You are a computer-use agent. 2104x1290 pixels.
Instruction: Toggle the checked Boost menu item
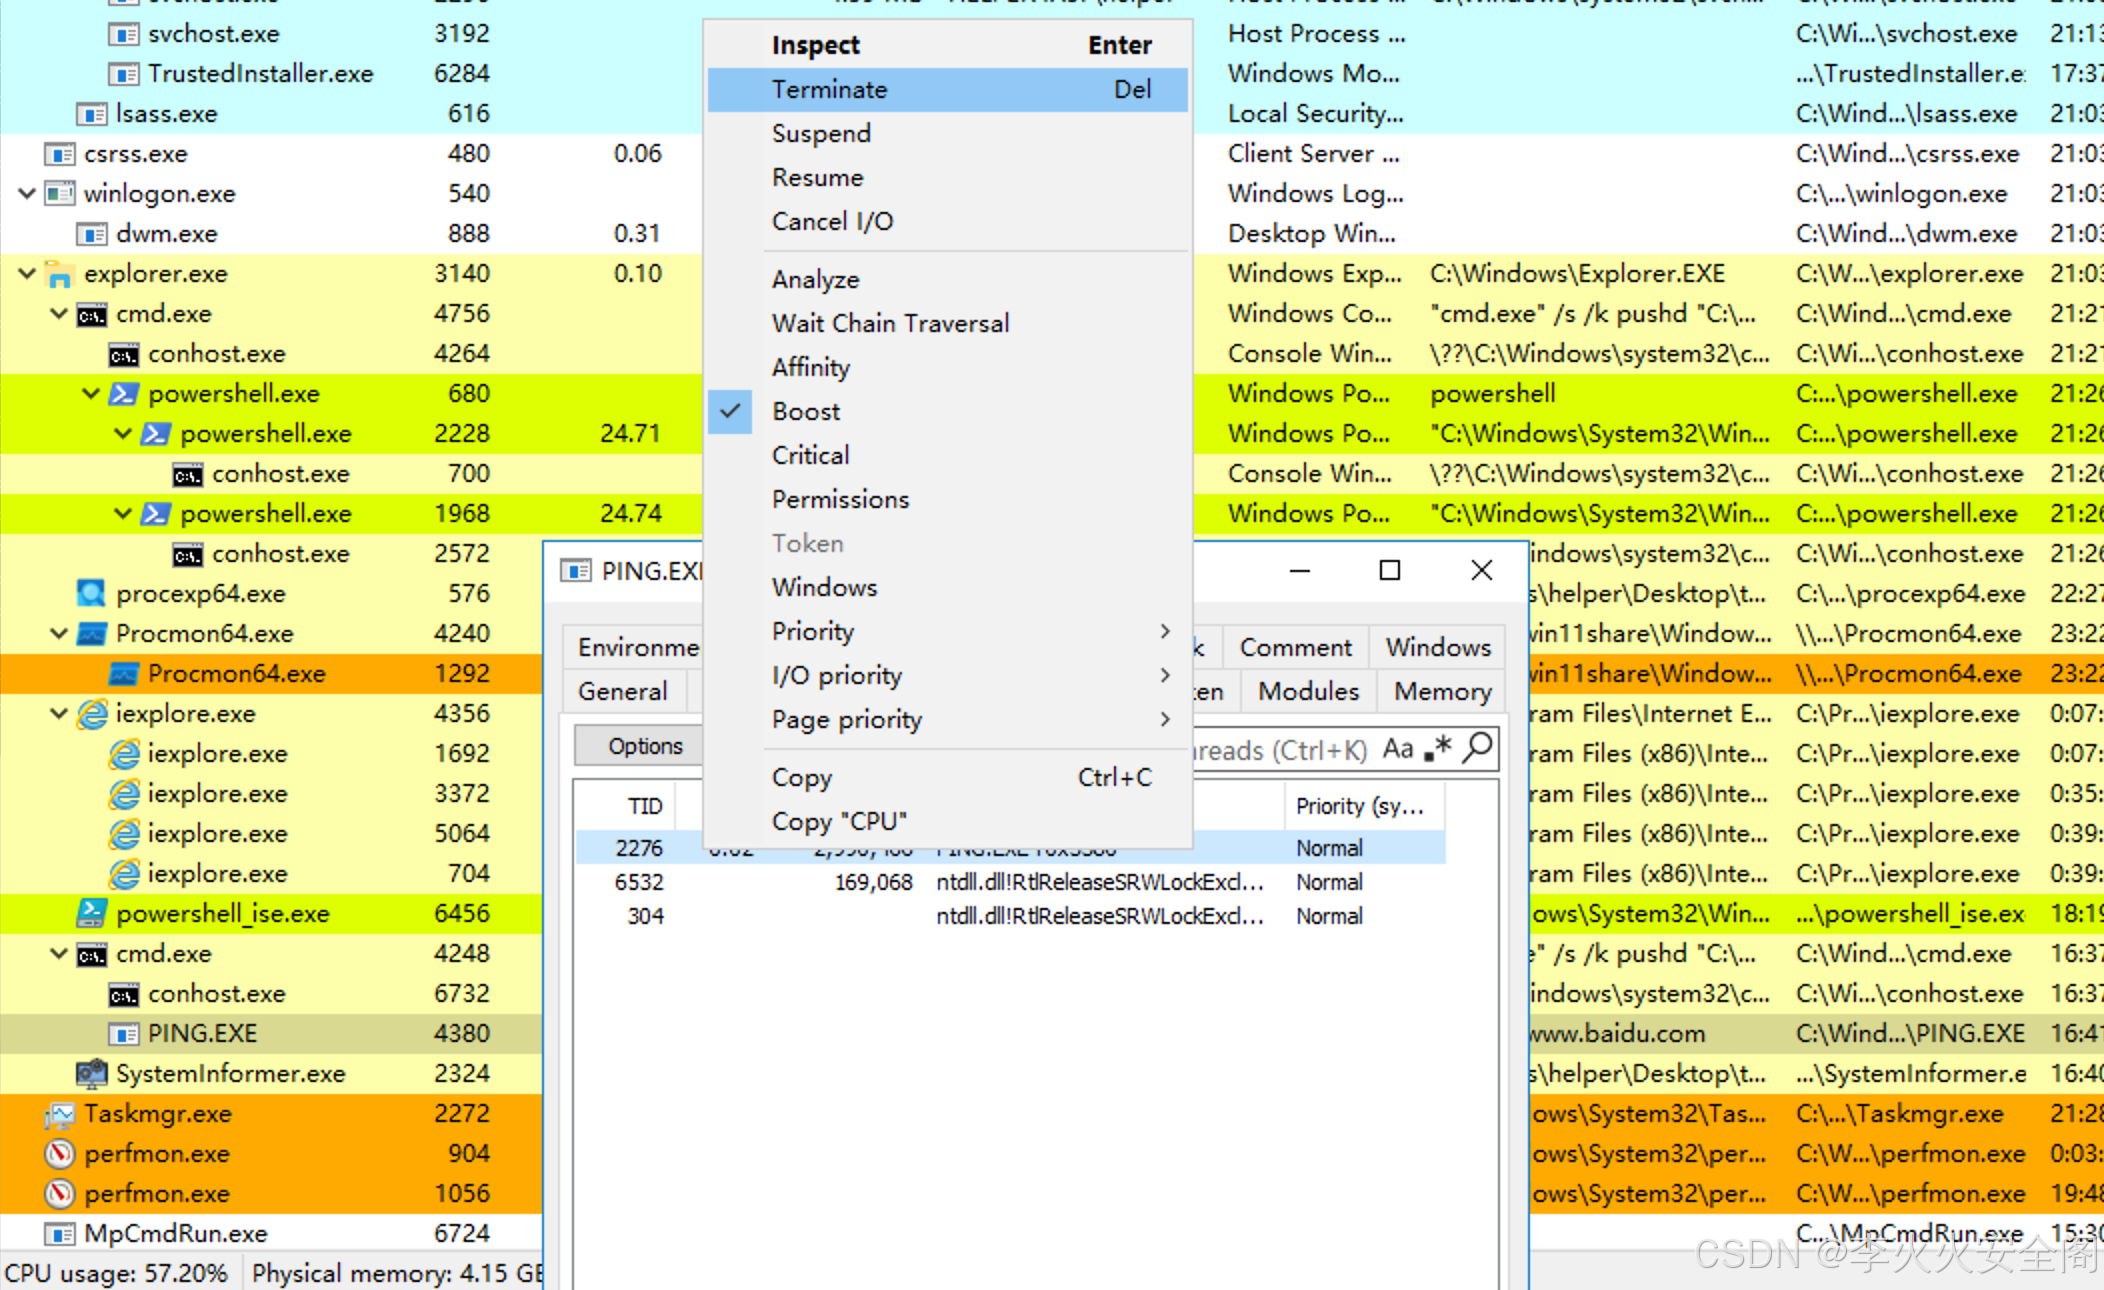coord(807,411)
